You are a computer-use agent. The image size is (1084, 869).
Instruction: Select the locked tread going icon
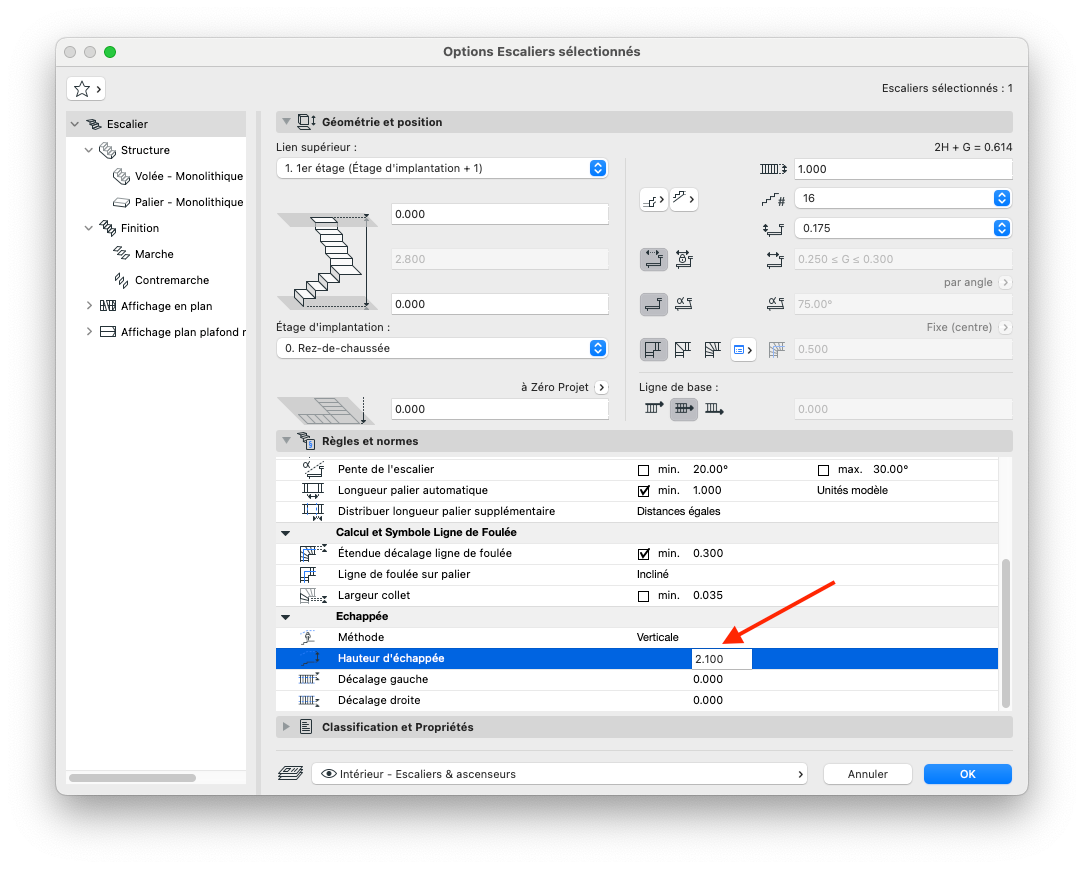tap(684, 259)
